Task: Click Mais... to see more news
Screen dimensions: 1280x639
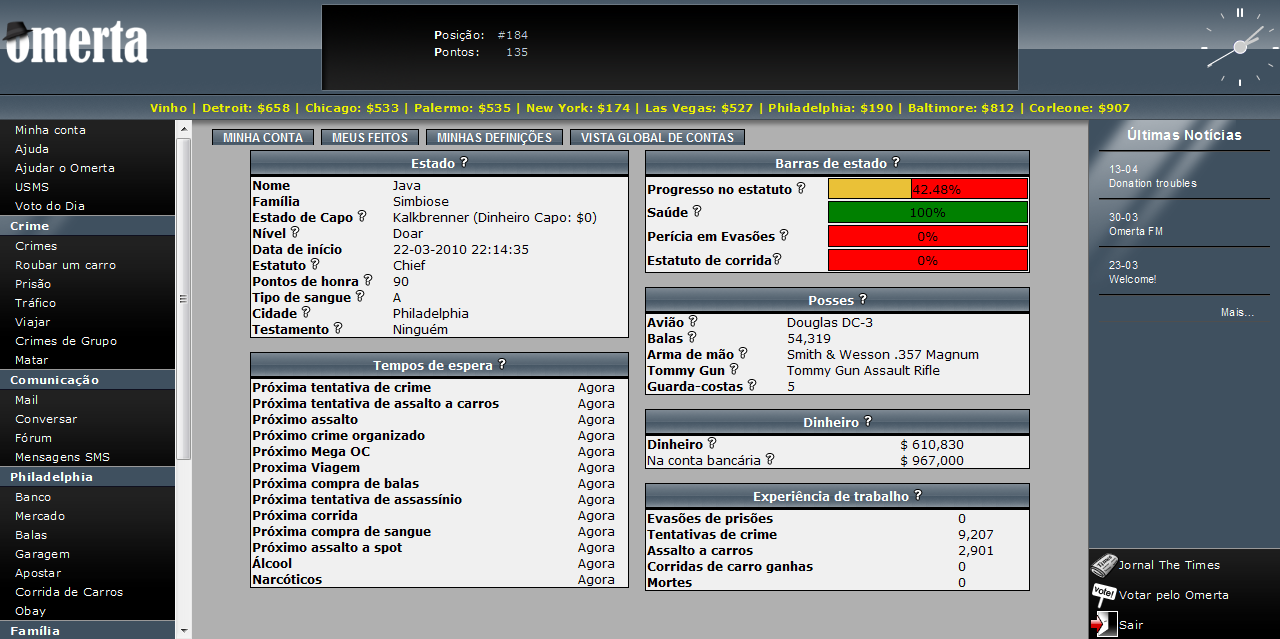Action: coord(1237,312)
